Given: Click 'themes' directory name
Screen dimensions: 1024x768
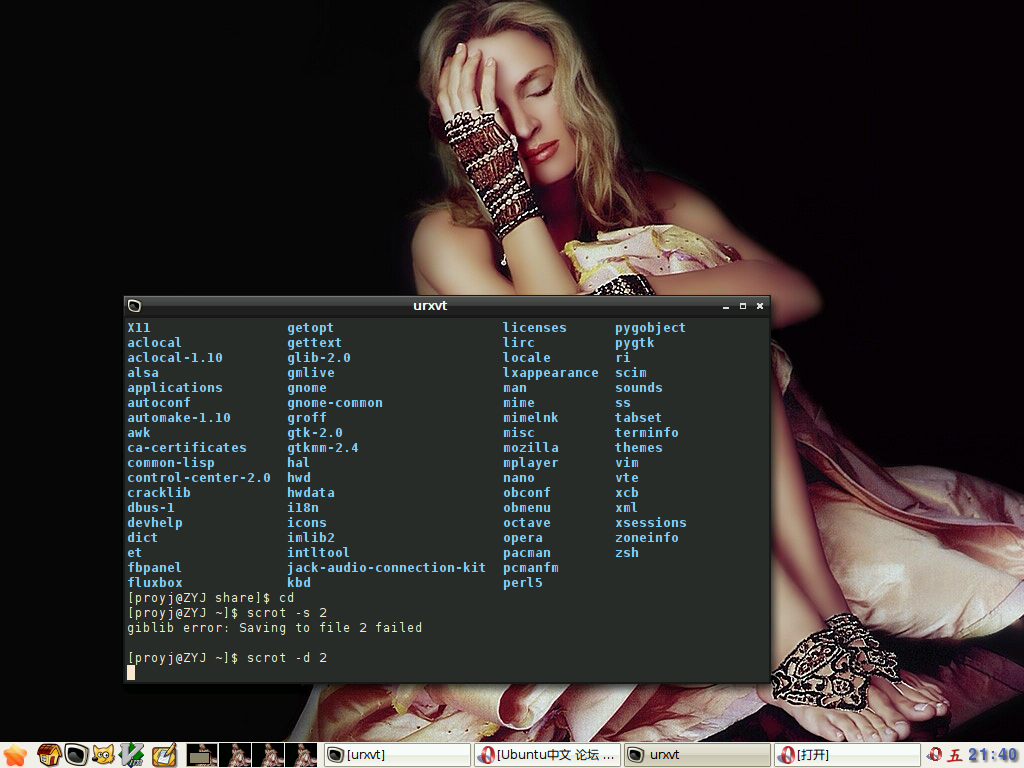Looking at the screenshot, I should 638,448.
